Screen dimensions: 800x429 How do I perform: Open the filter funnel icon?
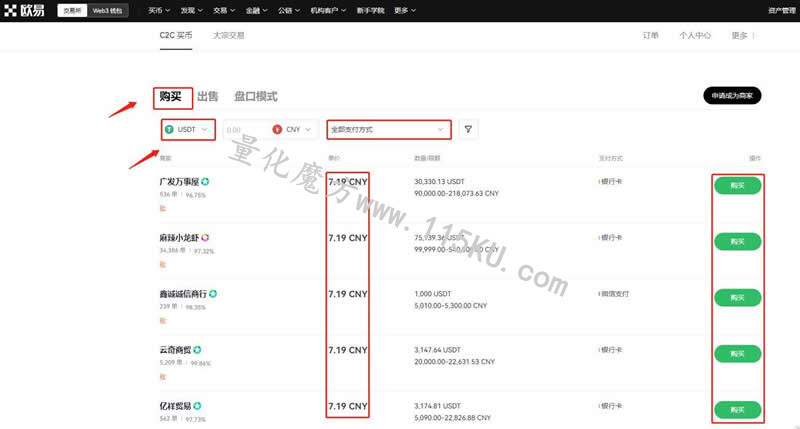(468, 130)
